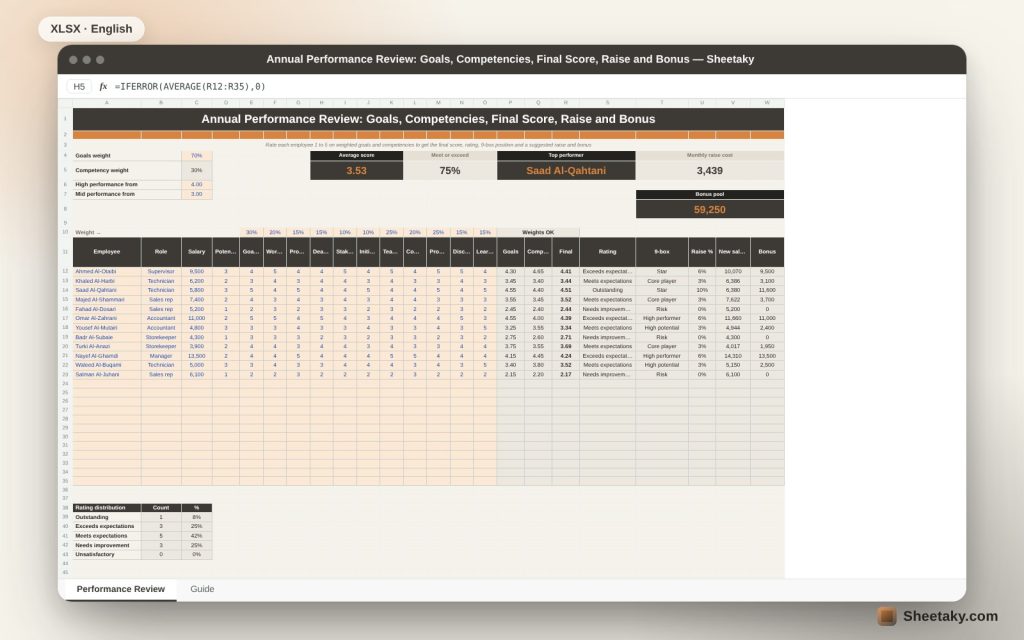The width and height of the screenshot is (1024, 640).
Task: Click the Employee column header
Action: click(106, 251)
